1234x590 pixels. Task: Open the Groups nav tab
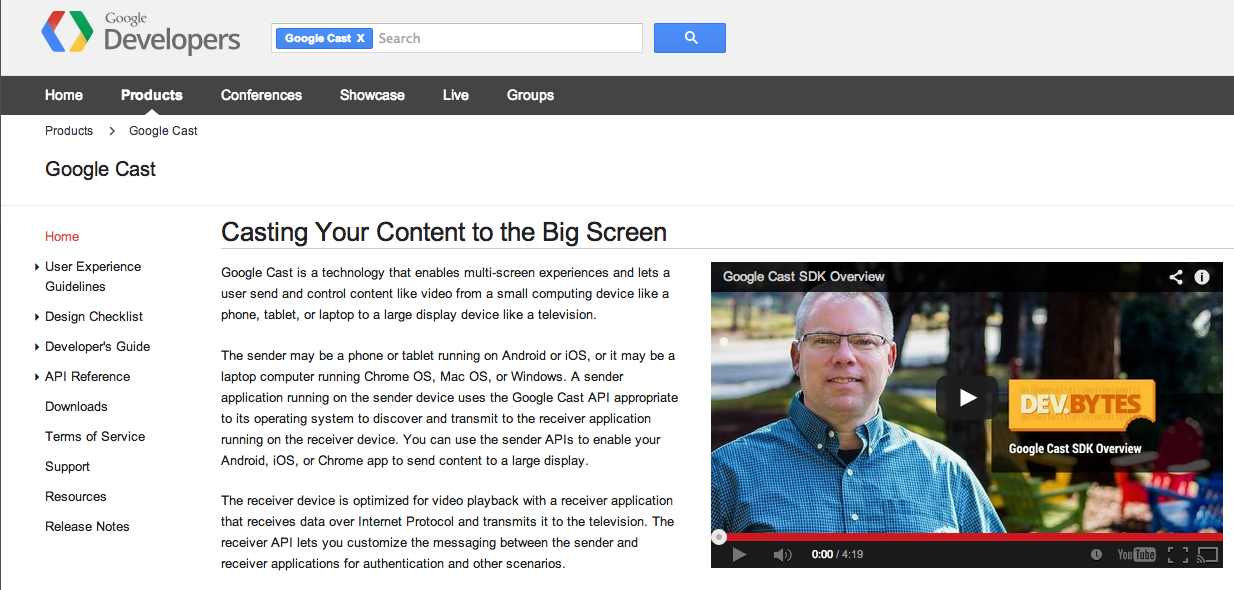click(x=530, y=95)
